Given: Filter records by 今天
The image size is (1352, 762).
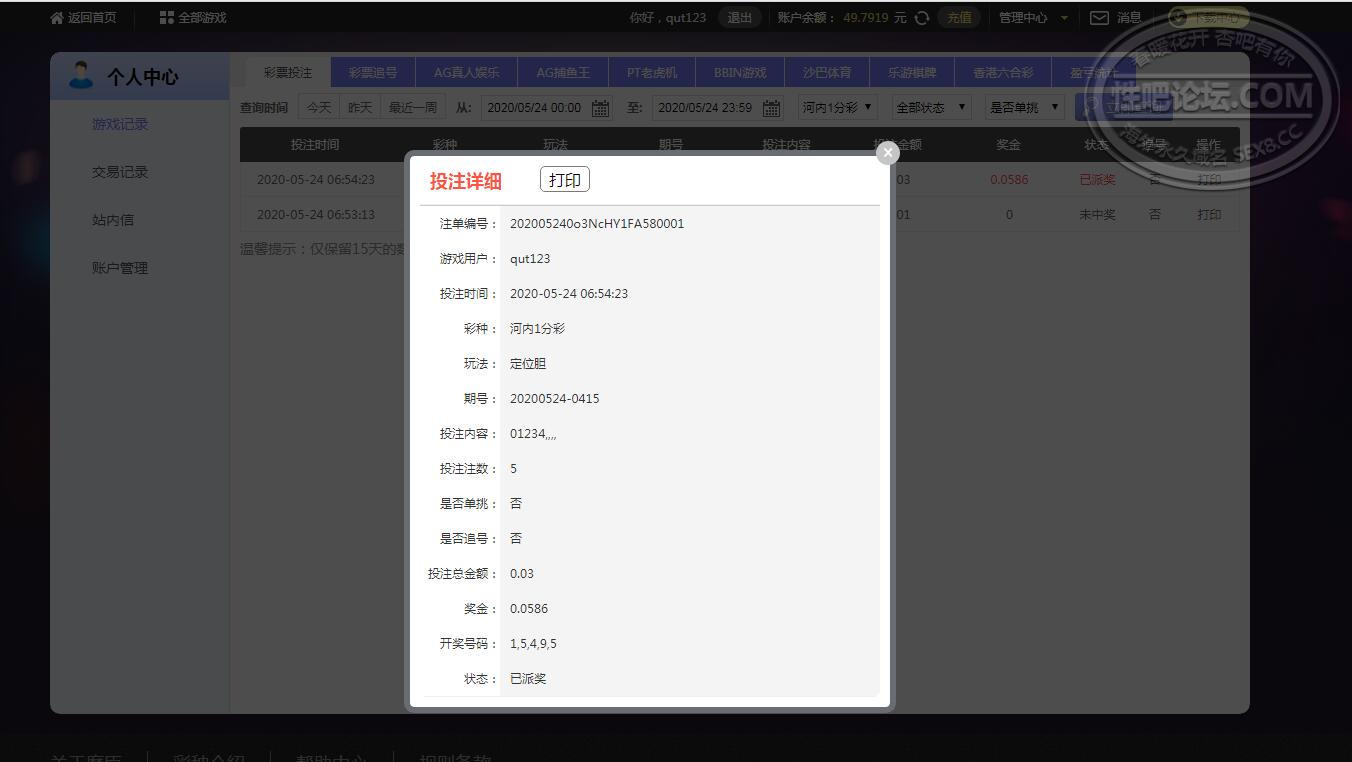Looking at the screenshot, I should tap(319, 107).
